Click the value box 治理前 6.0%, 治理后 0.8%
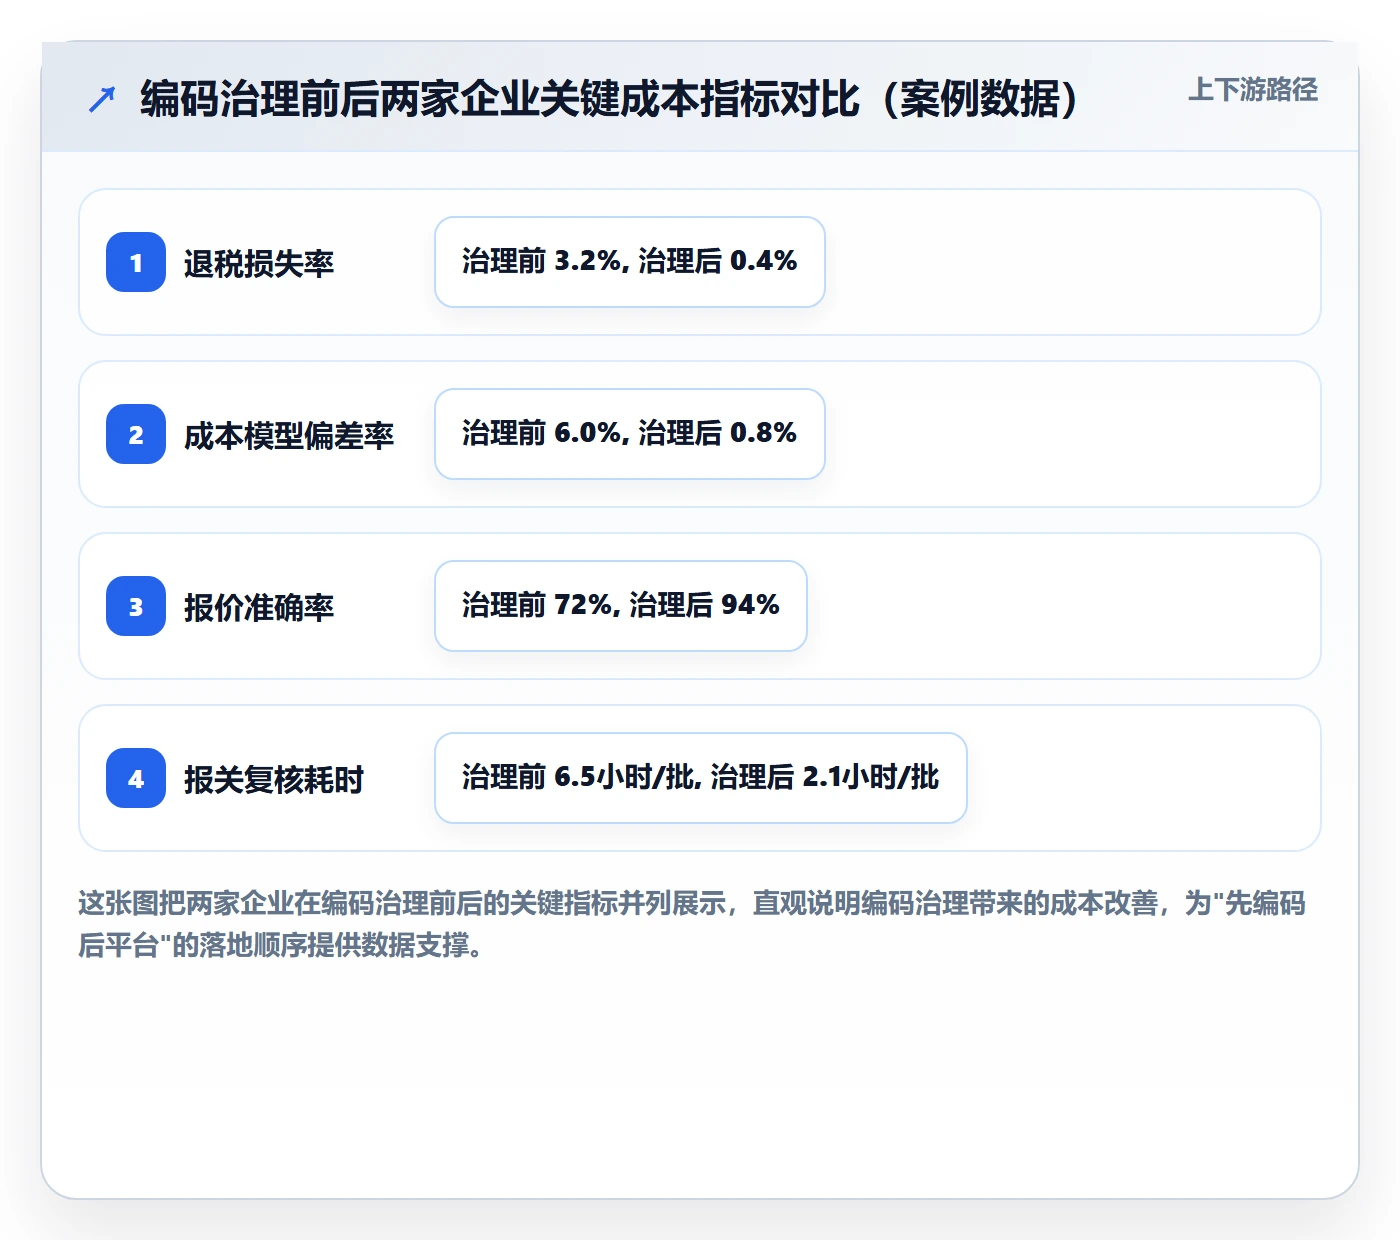This screenshot has width=1400, height=1240. point(630,434)
